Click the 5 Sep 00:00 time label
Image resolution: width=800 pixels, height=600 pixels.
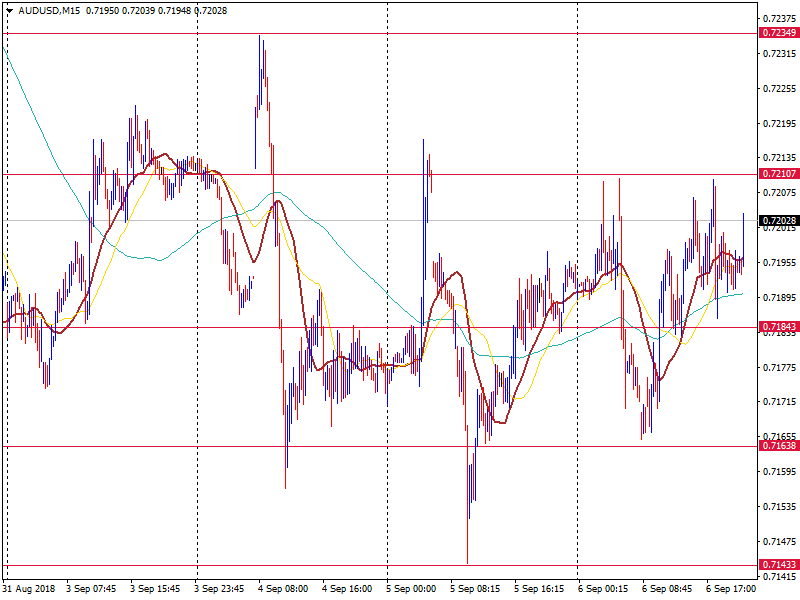click(x=411, y=589)
